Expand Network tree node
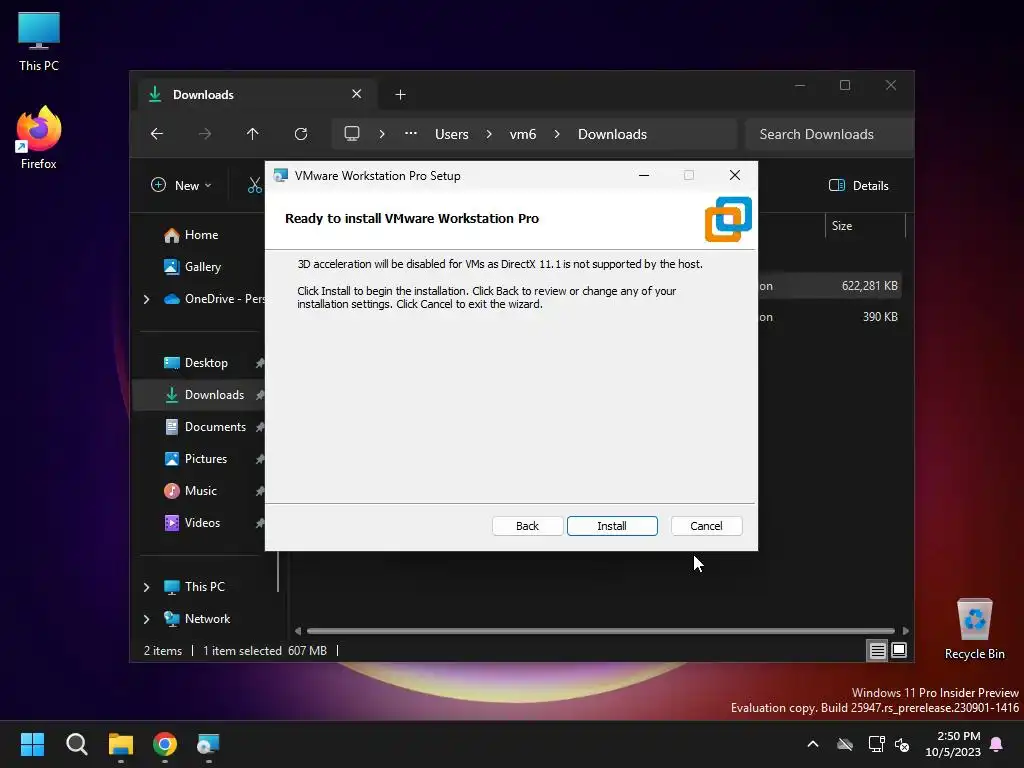Screen dimensions: 1024x768 [146, 619]
